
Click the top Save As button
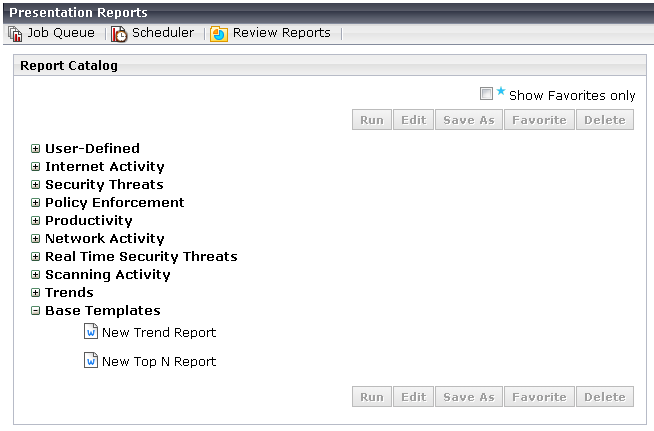(x=469, y=120)
